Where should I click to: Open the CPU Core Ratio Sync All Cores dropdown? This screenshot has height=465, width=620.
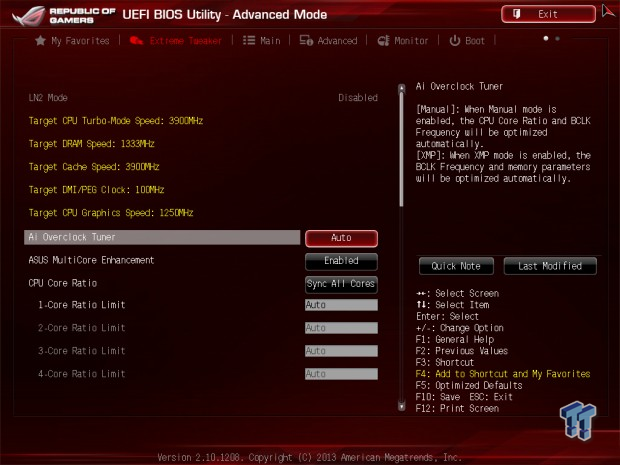point(341,284)
